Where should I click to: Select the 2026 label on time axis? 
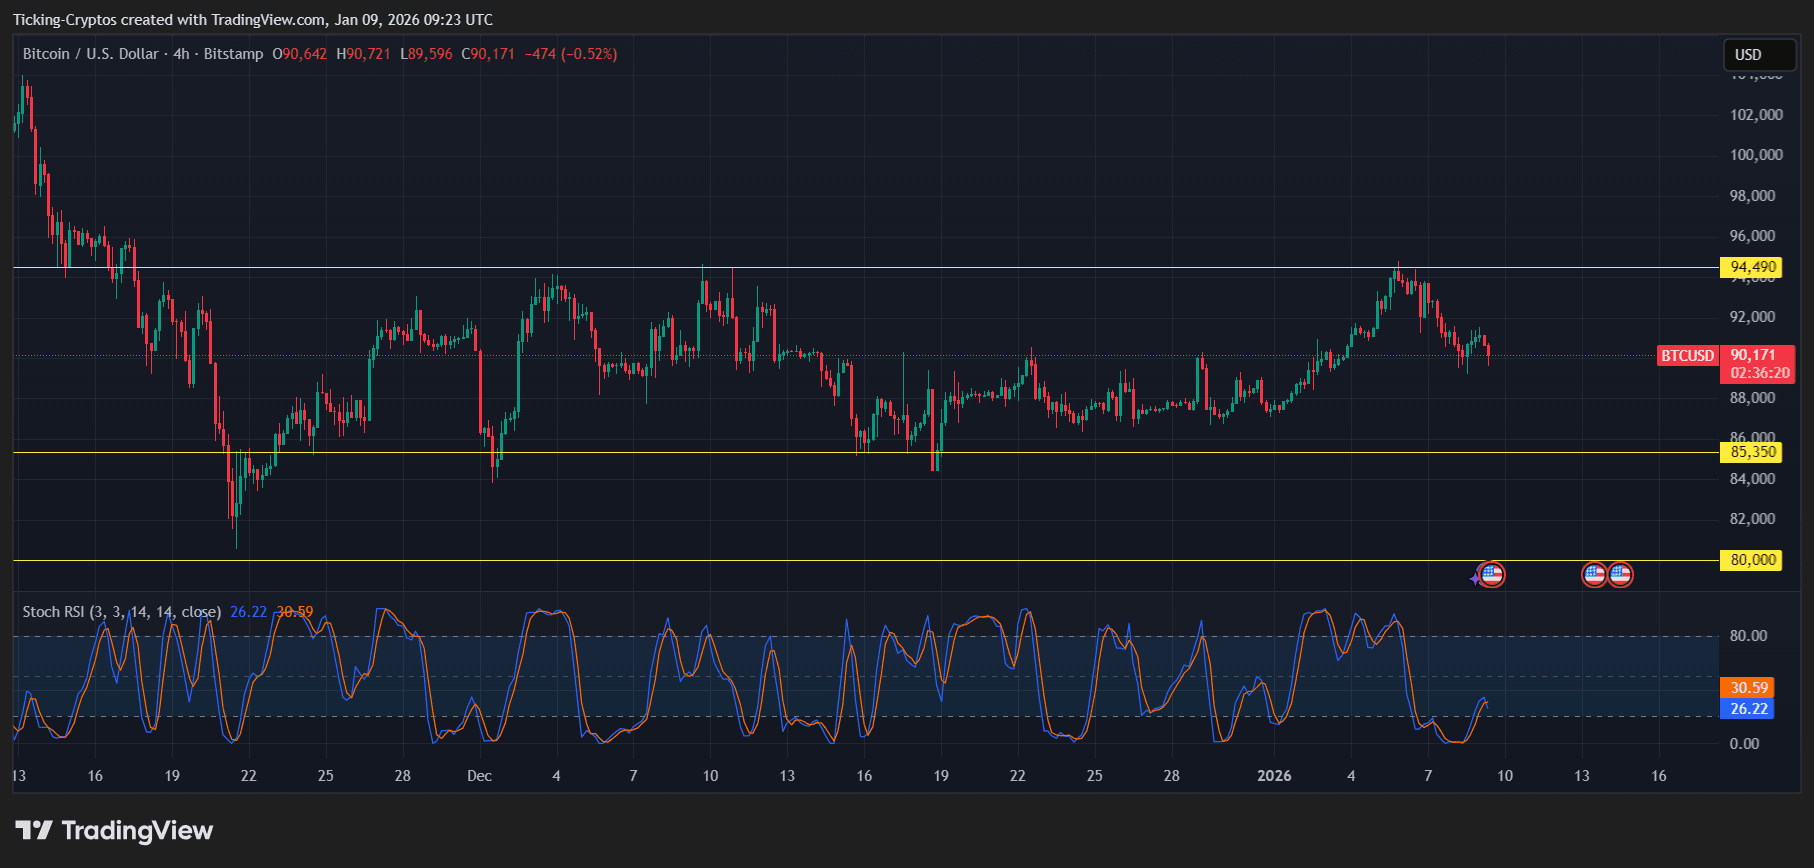(x=1274, y=776)
